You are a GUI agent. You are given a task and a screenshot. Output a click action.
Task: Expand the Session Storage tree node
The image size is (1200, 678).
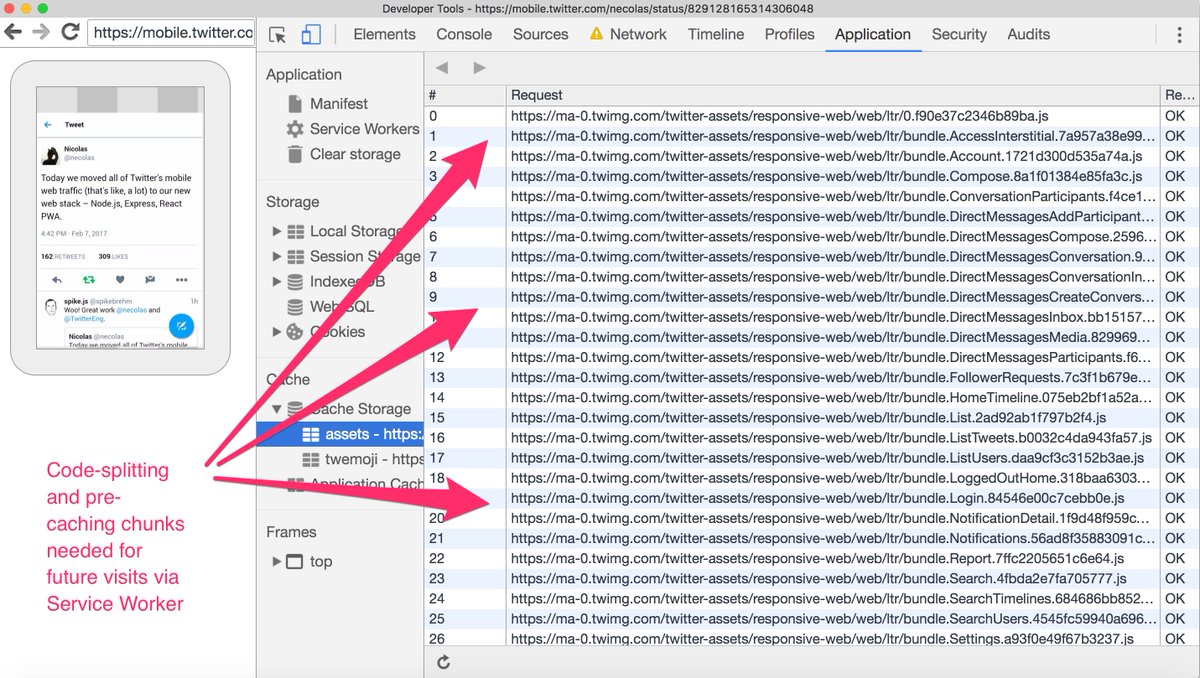click(x=277, y=257)
